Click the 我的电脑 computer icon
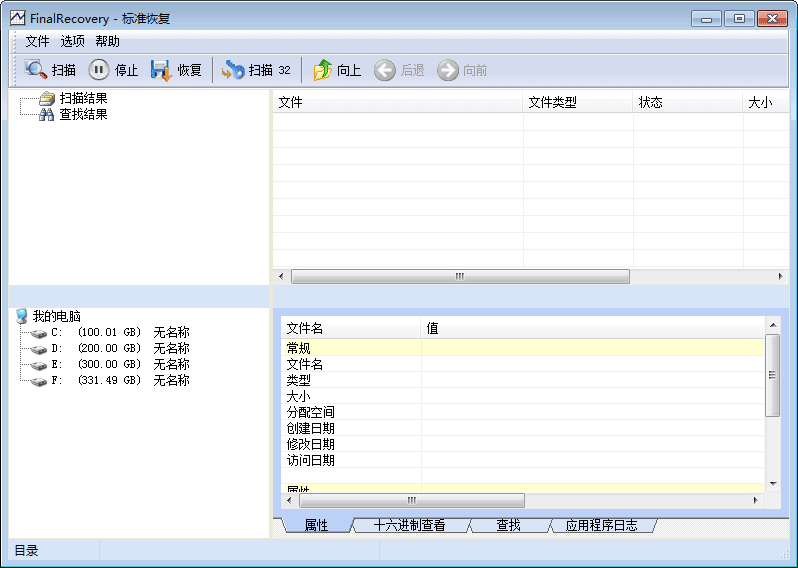Screen dimensions: 798x568 coord(22,316)
